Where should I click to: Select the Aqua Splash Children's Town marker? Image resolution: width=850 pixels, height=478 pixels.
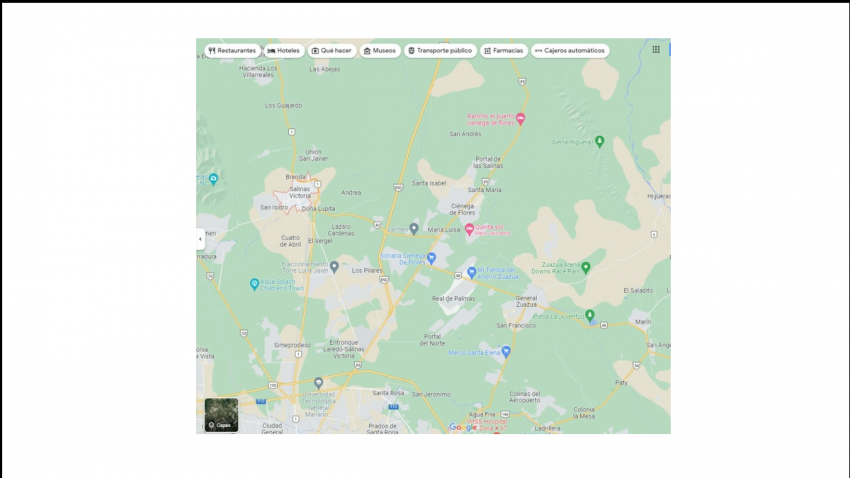254,284
